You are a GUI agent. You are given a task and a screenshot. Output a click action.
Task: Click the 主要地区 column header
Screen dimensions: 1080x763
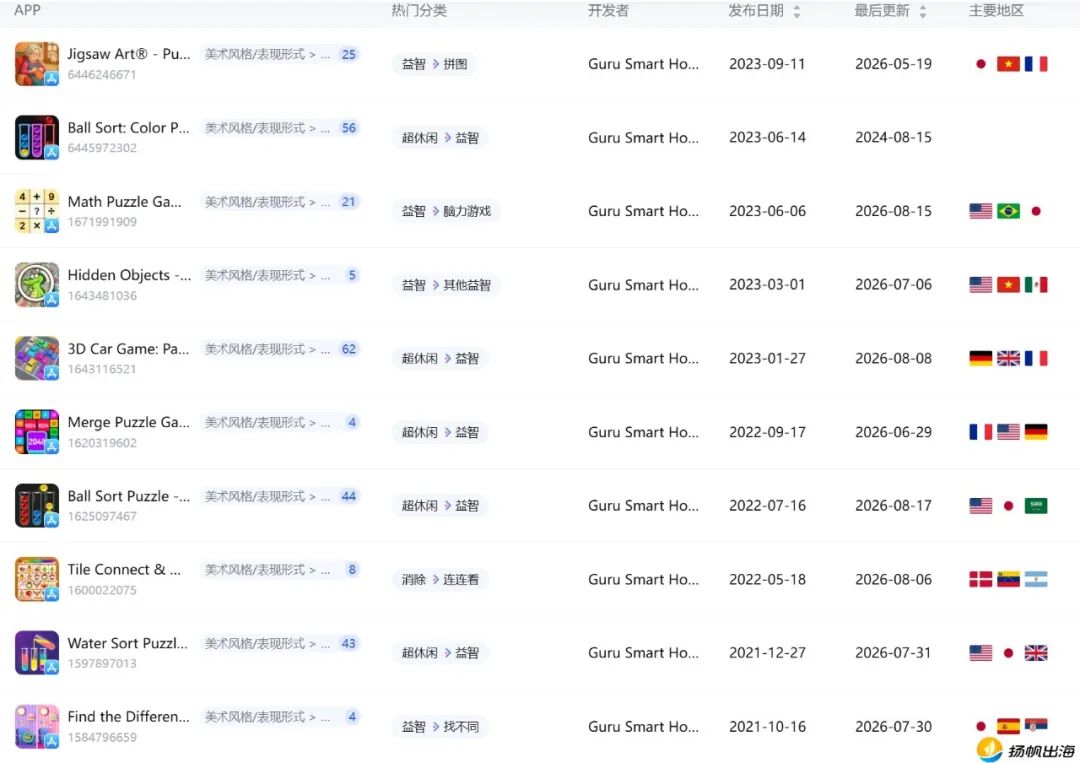[x=996, y=10]
